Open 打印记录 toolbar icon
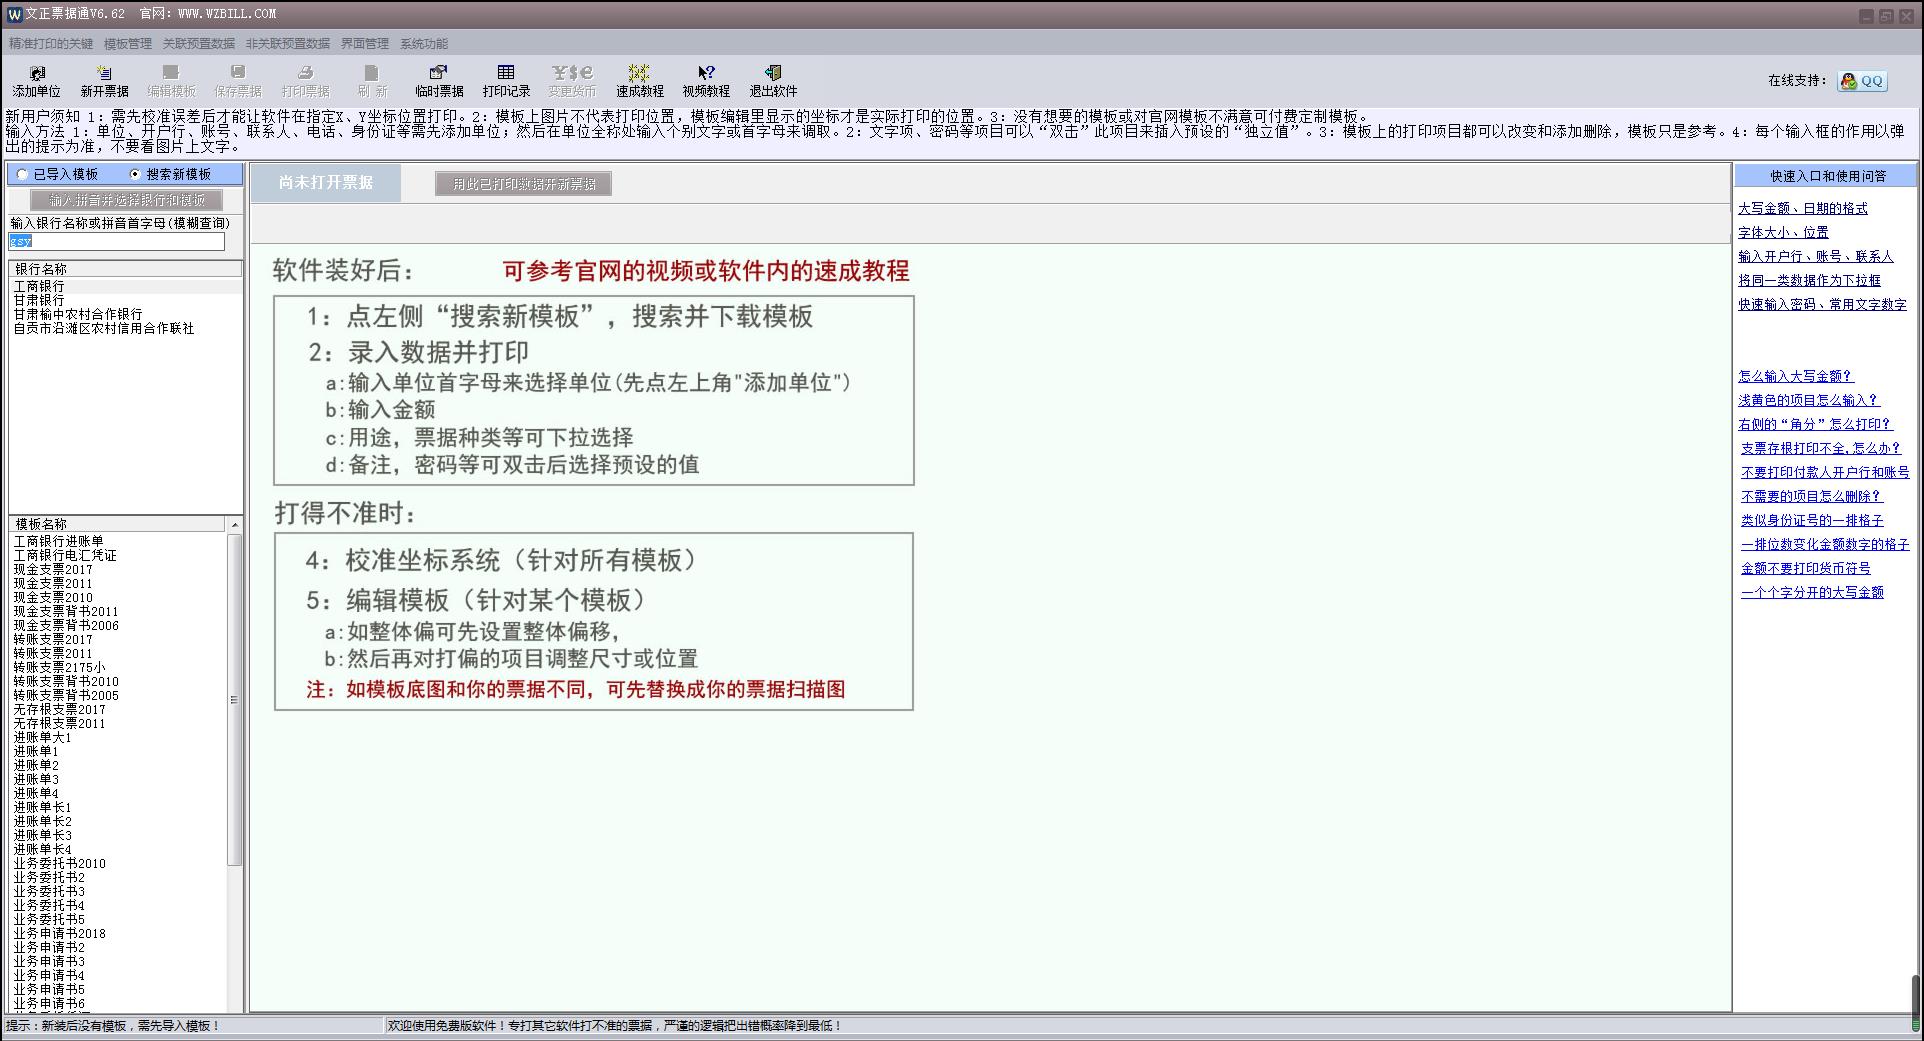This screenshot has width=1924, height=1041. point(506,81)
